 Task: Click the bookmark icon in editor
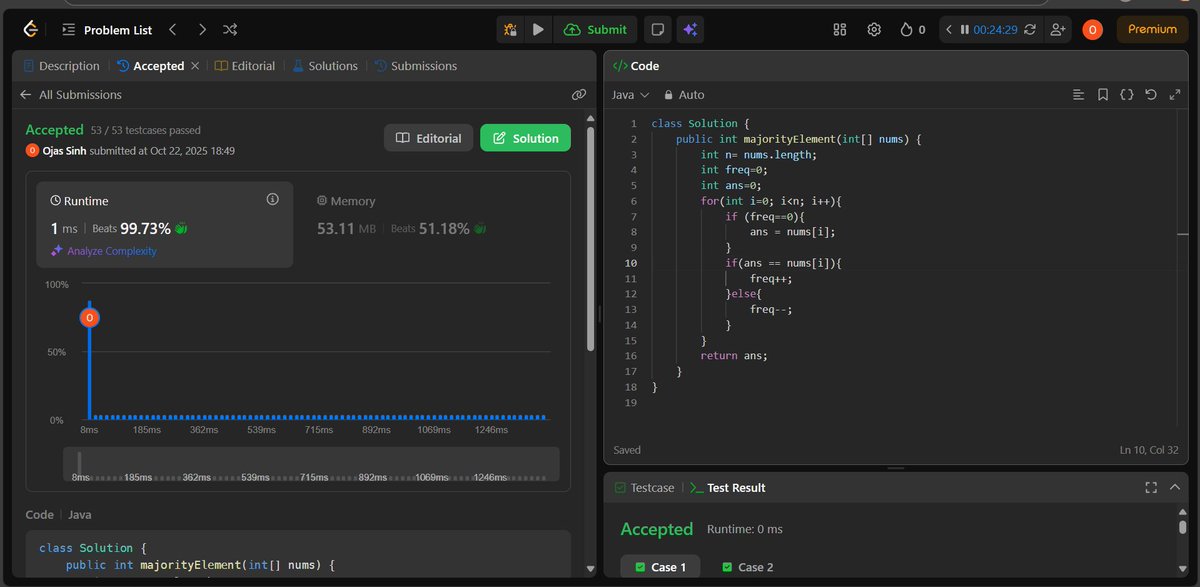[x=1102, y=95]
